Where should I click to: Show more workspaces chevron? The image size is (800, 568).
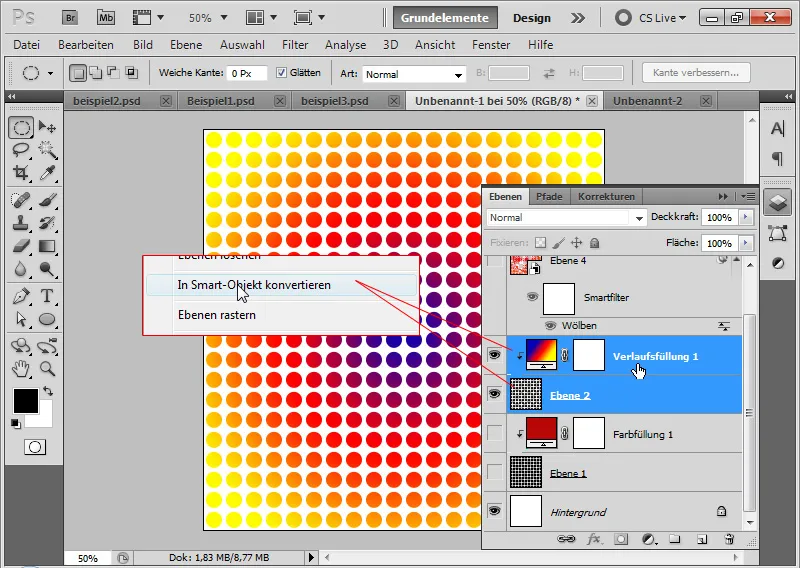click(578, 18)
